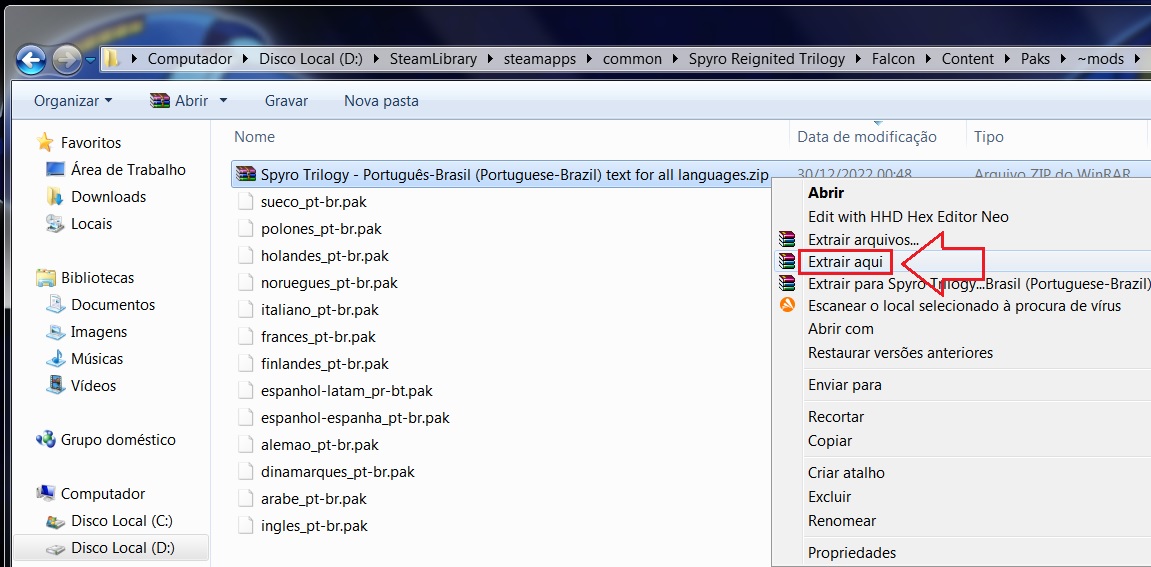Select SteamLibrary in the address path
1151x567 pixels.
tap(433, 59)
